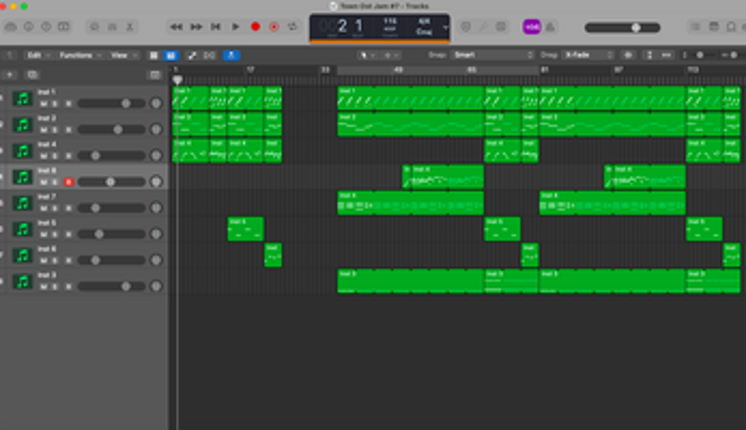
Task: Open the Library icon in the control bar
Action: click(x=10, y=27)
